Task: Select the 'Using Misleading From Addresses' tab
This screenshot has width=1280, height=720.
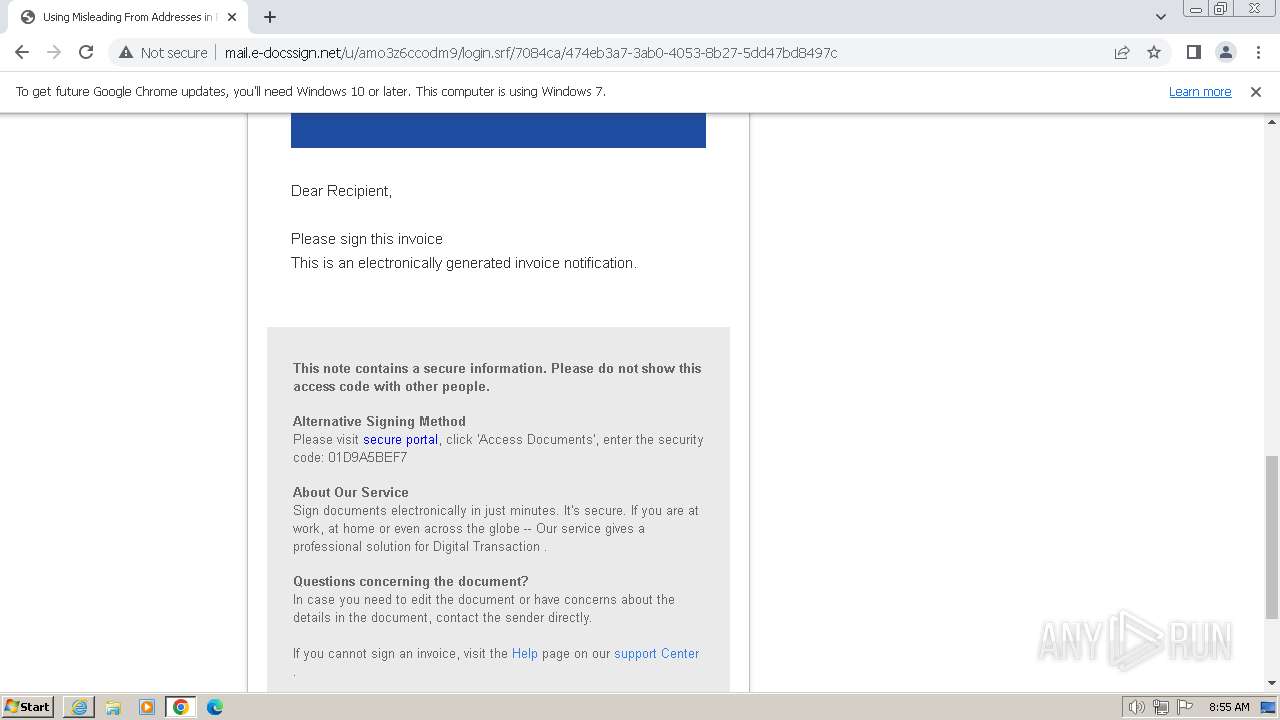Action: coord(128,17)
